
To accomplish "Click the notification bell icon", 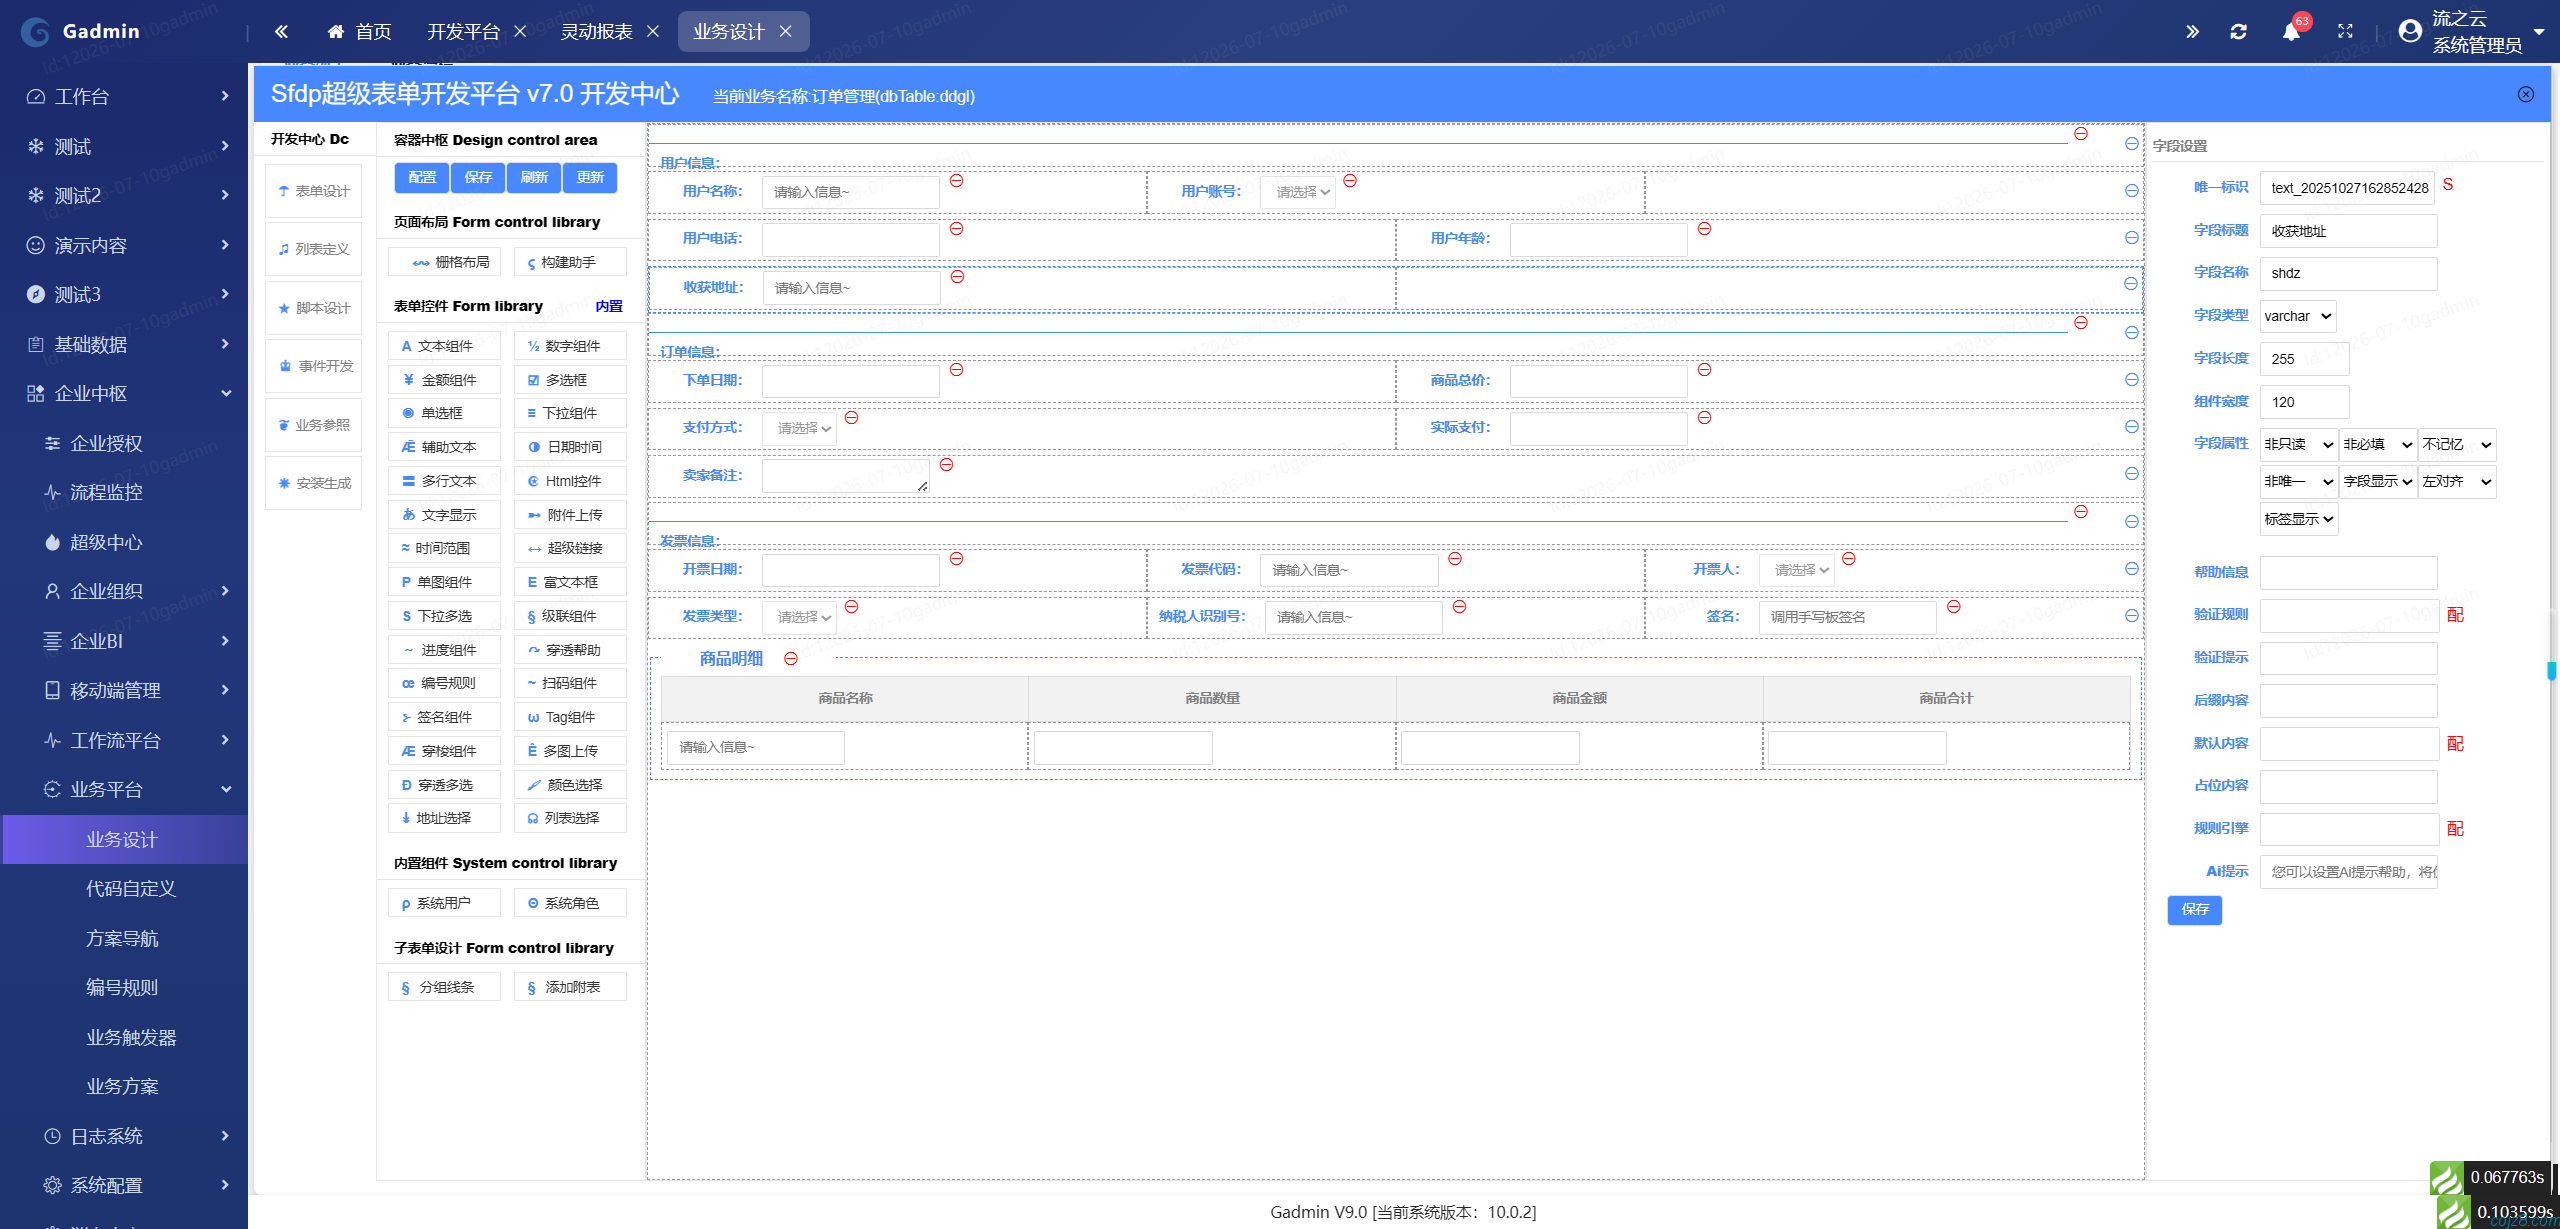I will pos(2291,32).
